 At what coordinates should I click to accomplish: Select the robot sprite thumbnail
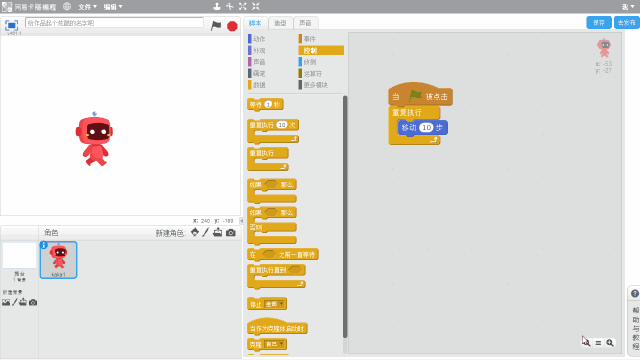[x=58, y=260]
